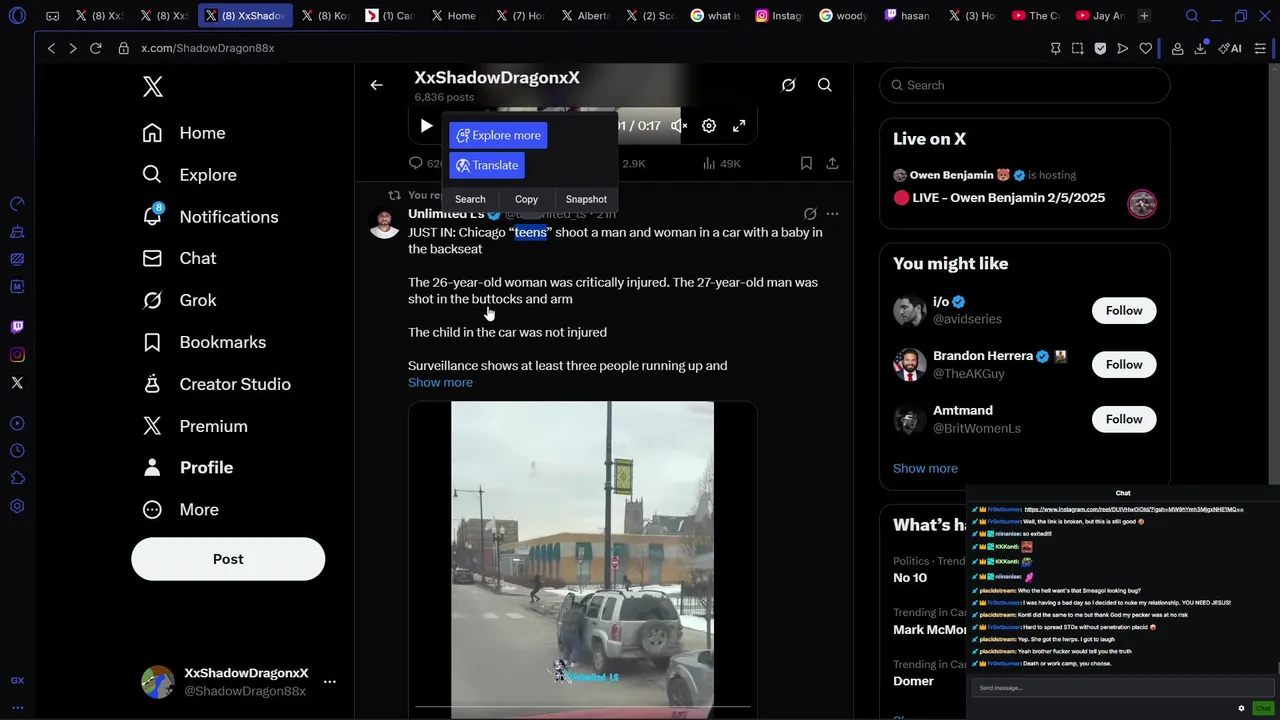
Task: Follow Brandon Herrera
Action: click(x=1124, y=365)
